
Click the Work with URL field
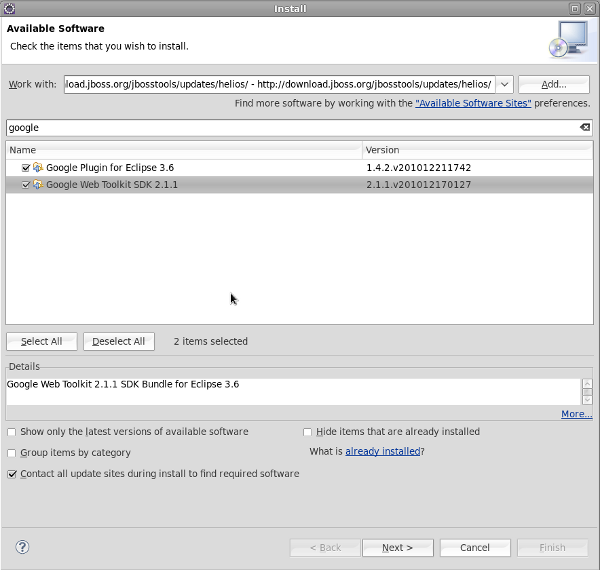279,84
